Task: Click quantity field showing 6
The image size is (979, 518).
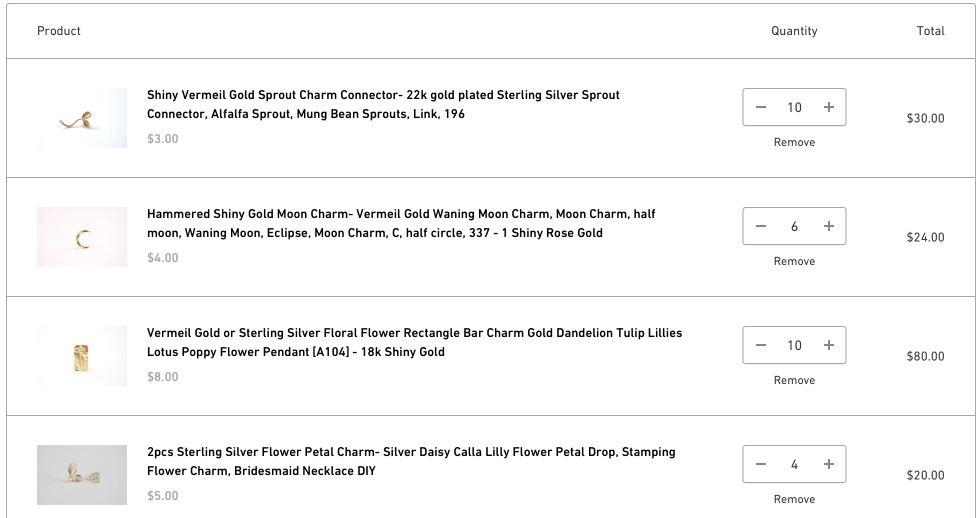Action: (794, 226)
